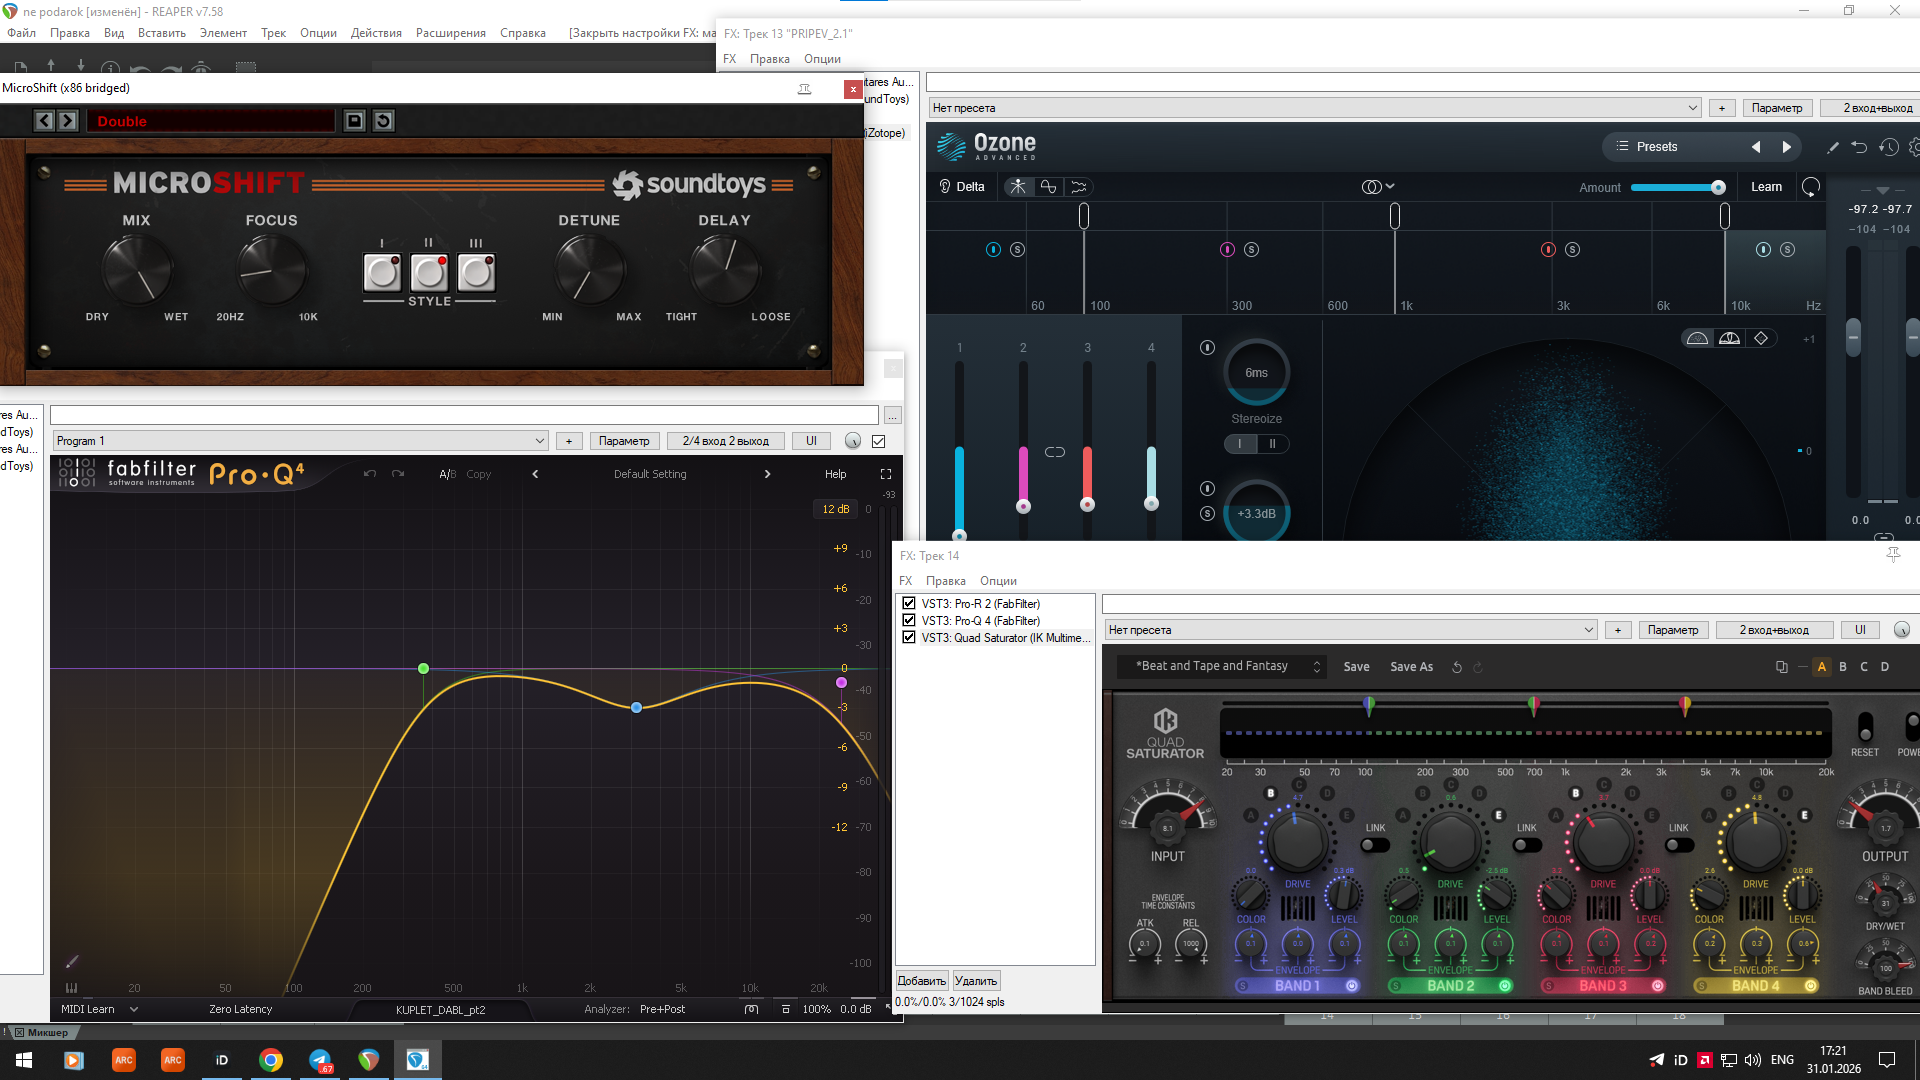Open Опции menu in Track 14 FX window
The height and width of the screenshot is (1080, 1920).
tap(997, 581)
